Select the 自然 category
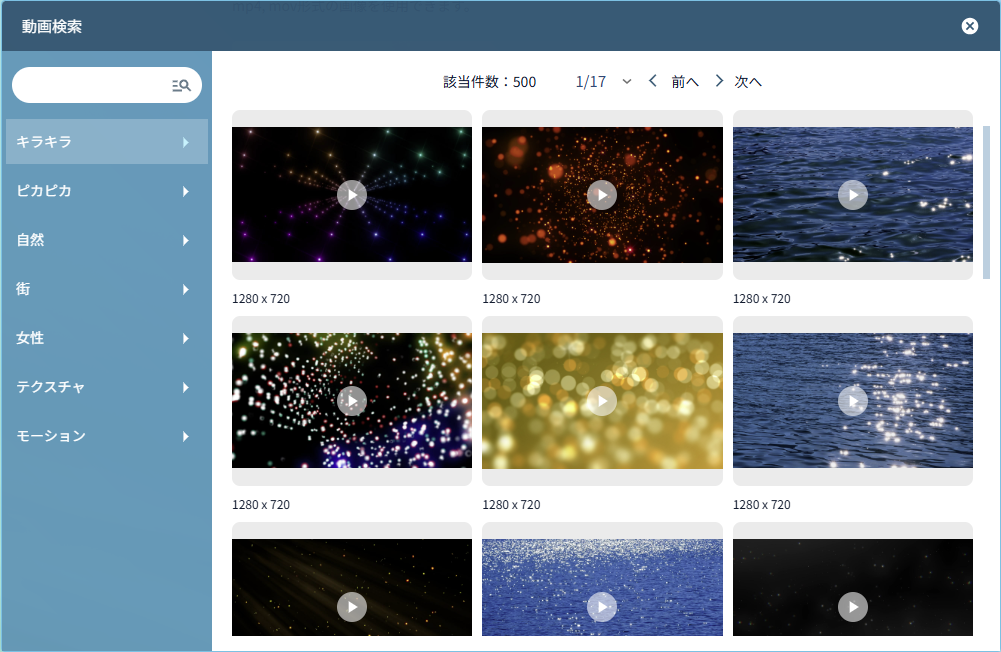This screenshot has height=652, width=1001. pyautogui.click(x=107, y=240)
